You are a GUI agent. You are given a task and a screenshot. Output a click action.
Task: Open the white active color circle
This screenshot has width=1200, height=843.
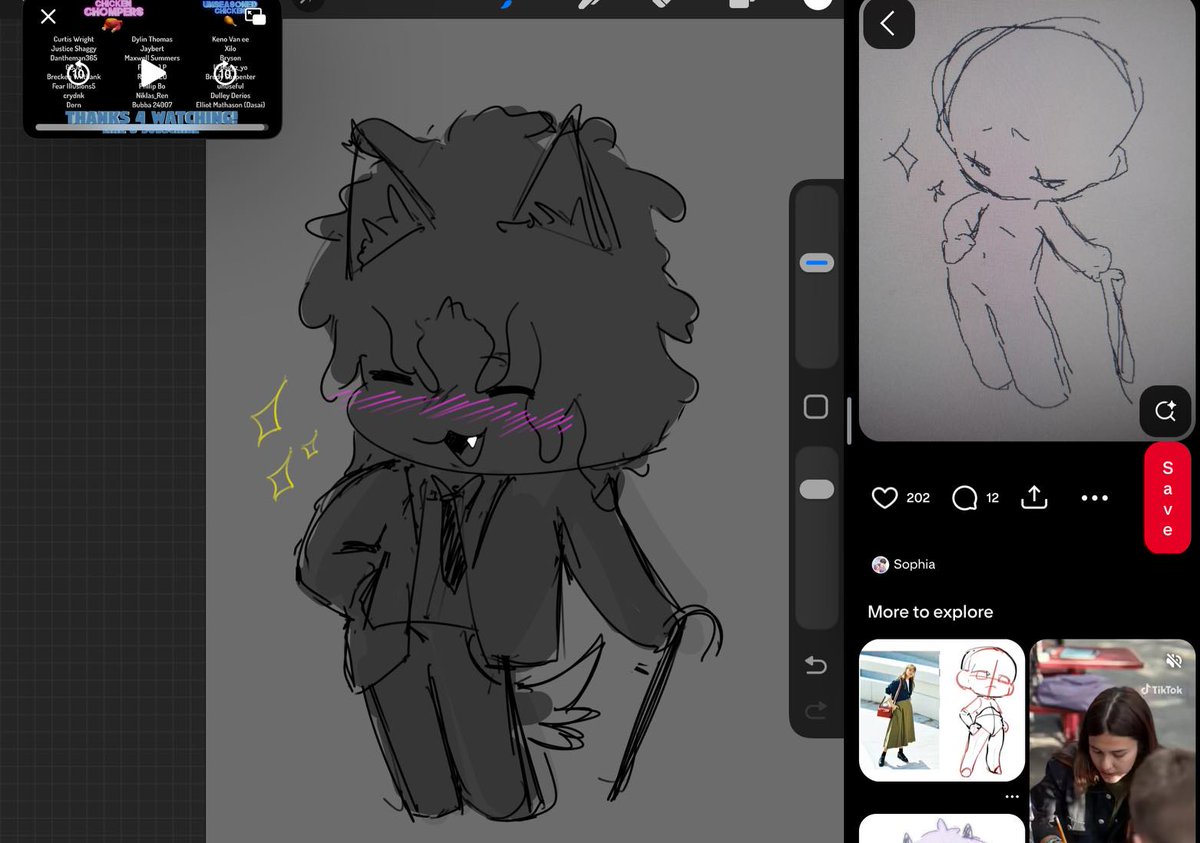818,2
